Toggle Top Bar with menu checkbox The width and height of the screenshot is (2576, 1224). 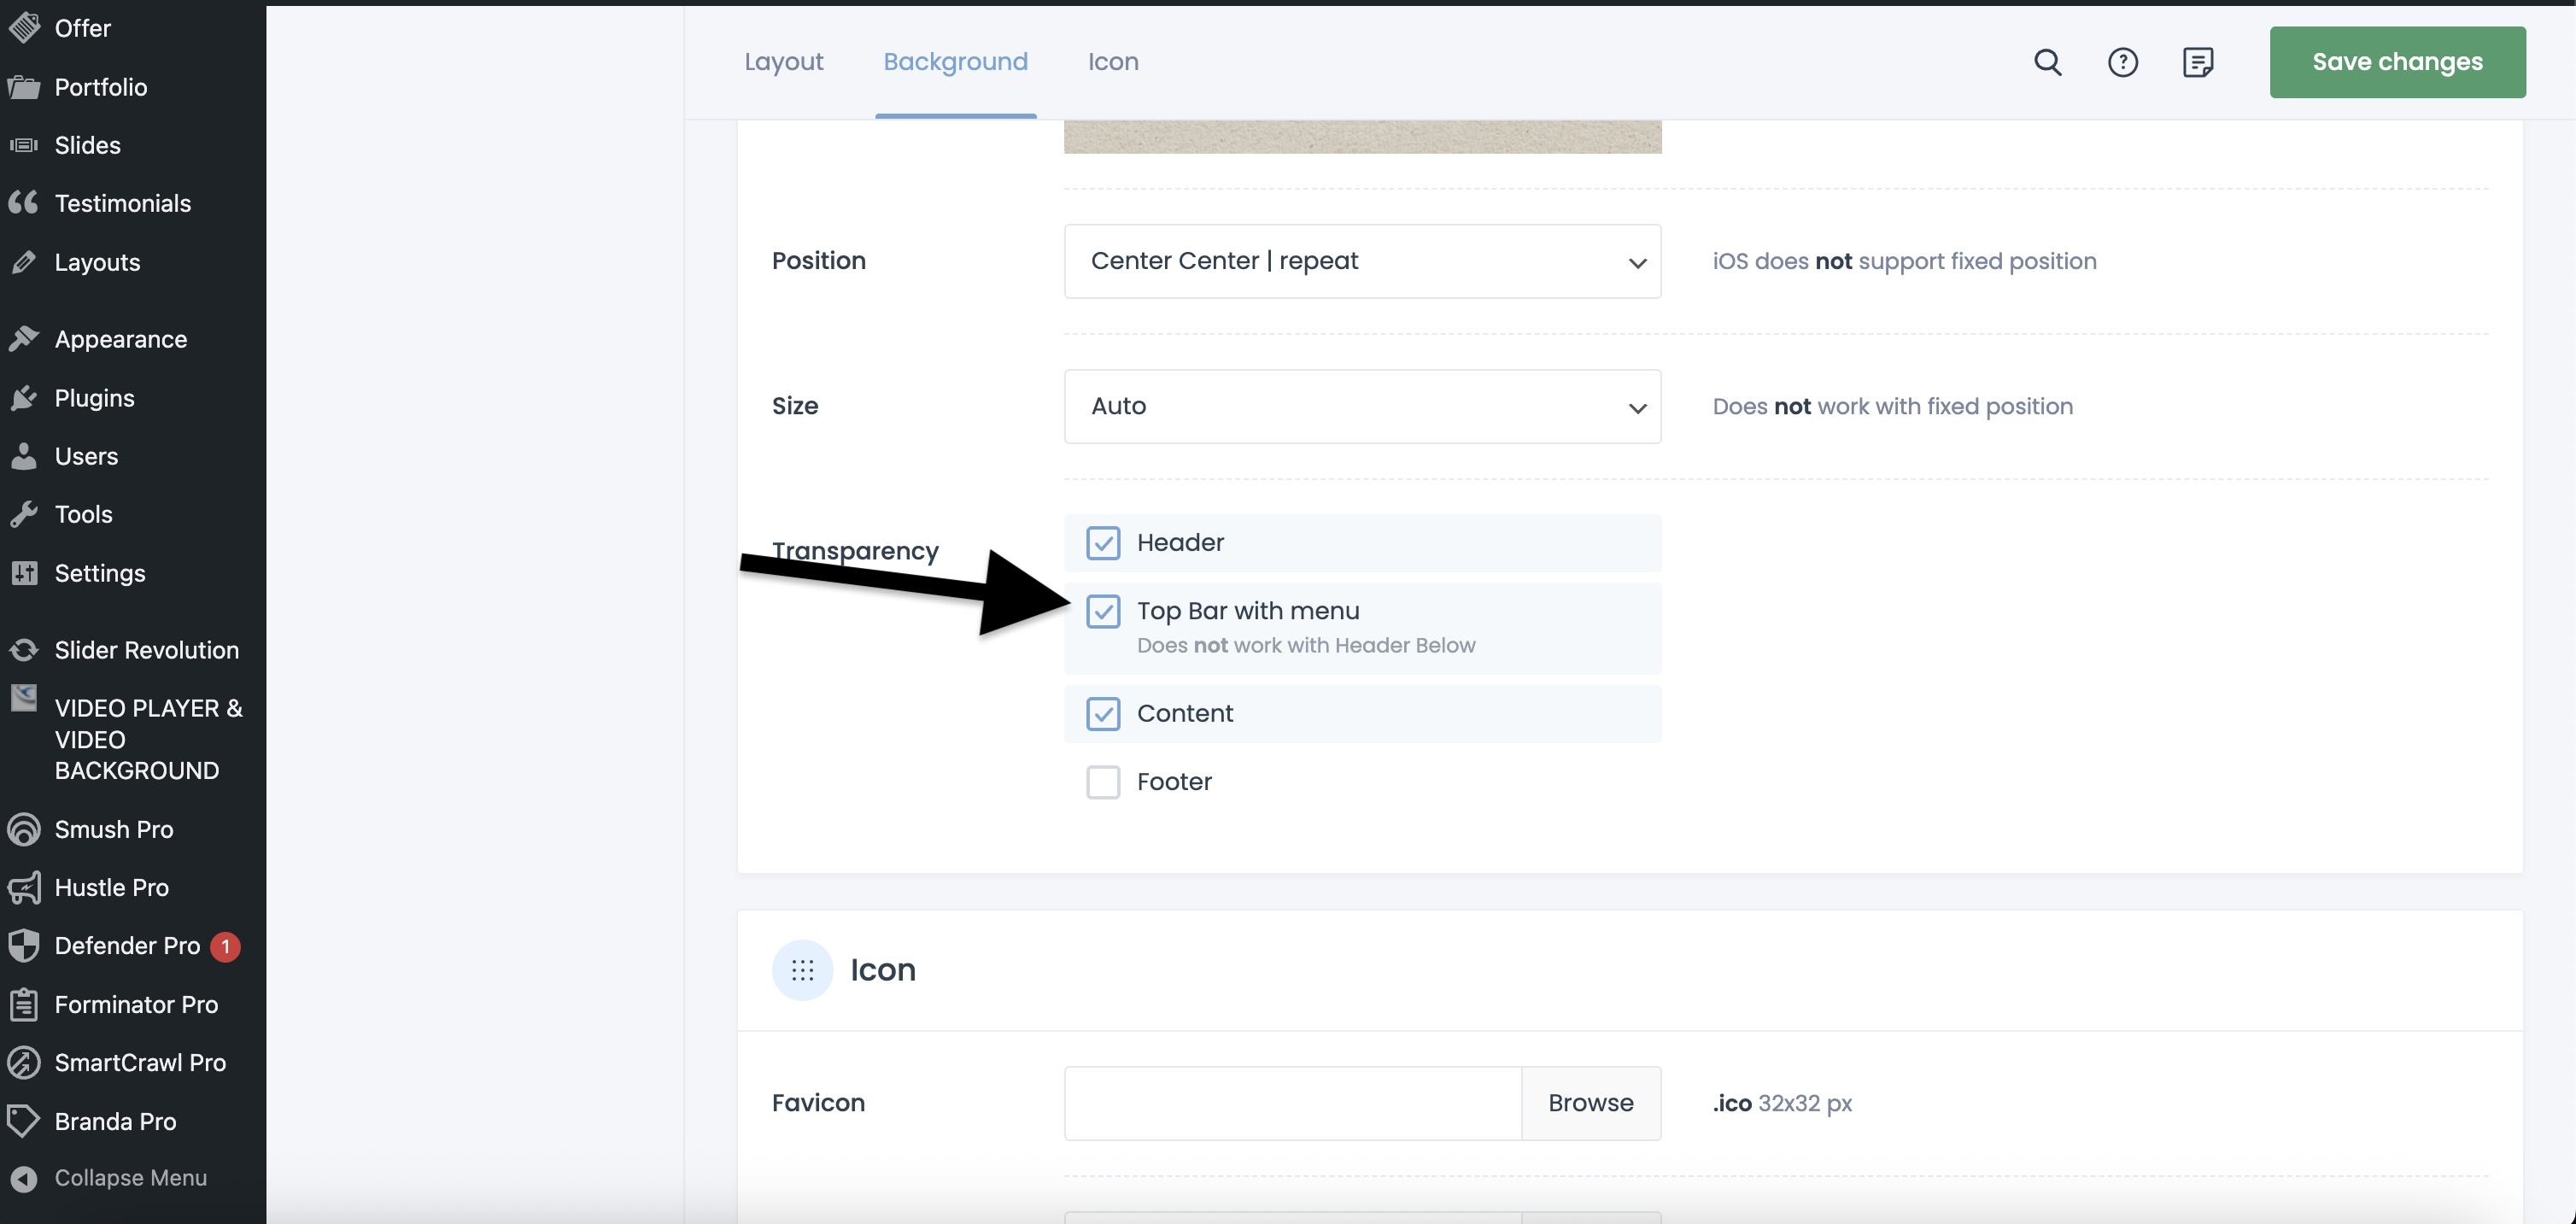[1103, 611]
